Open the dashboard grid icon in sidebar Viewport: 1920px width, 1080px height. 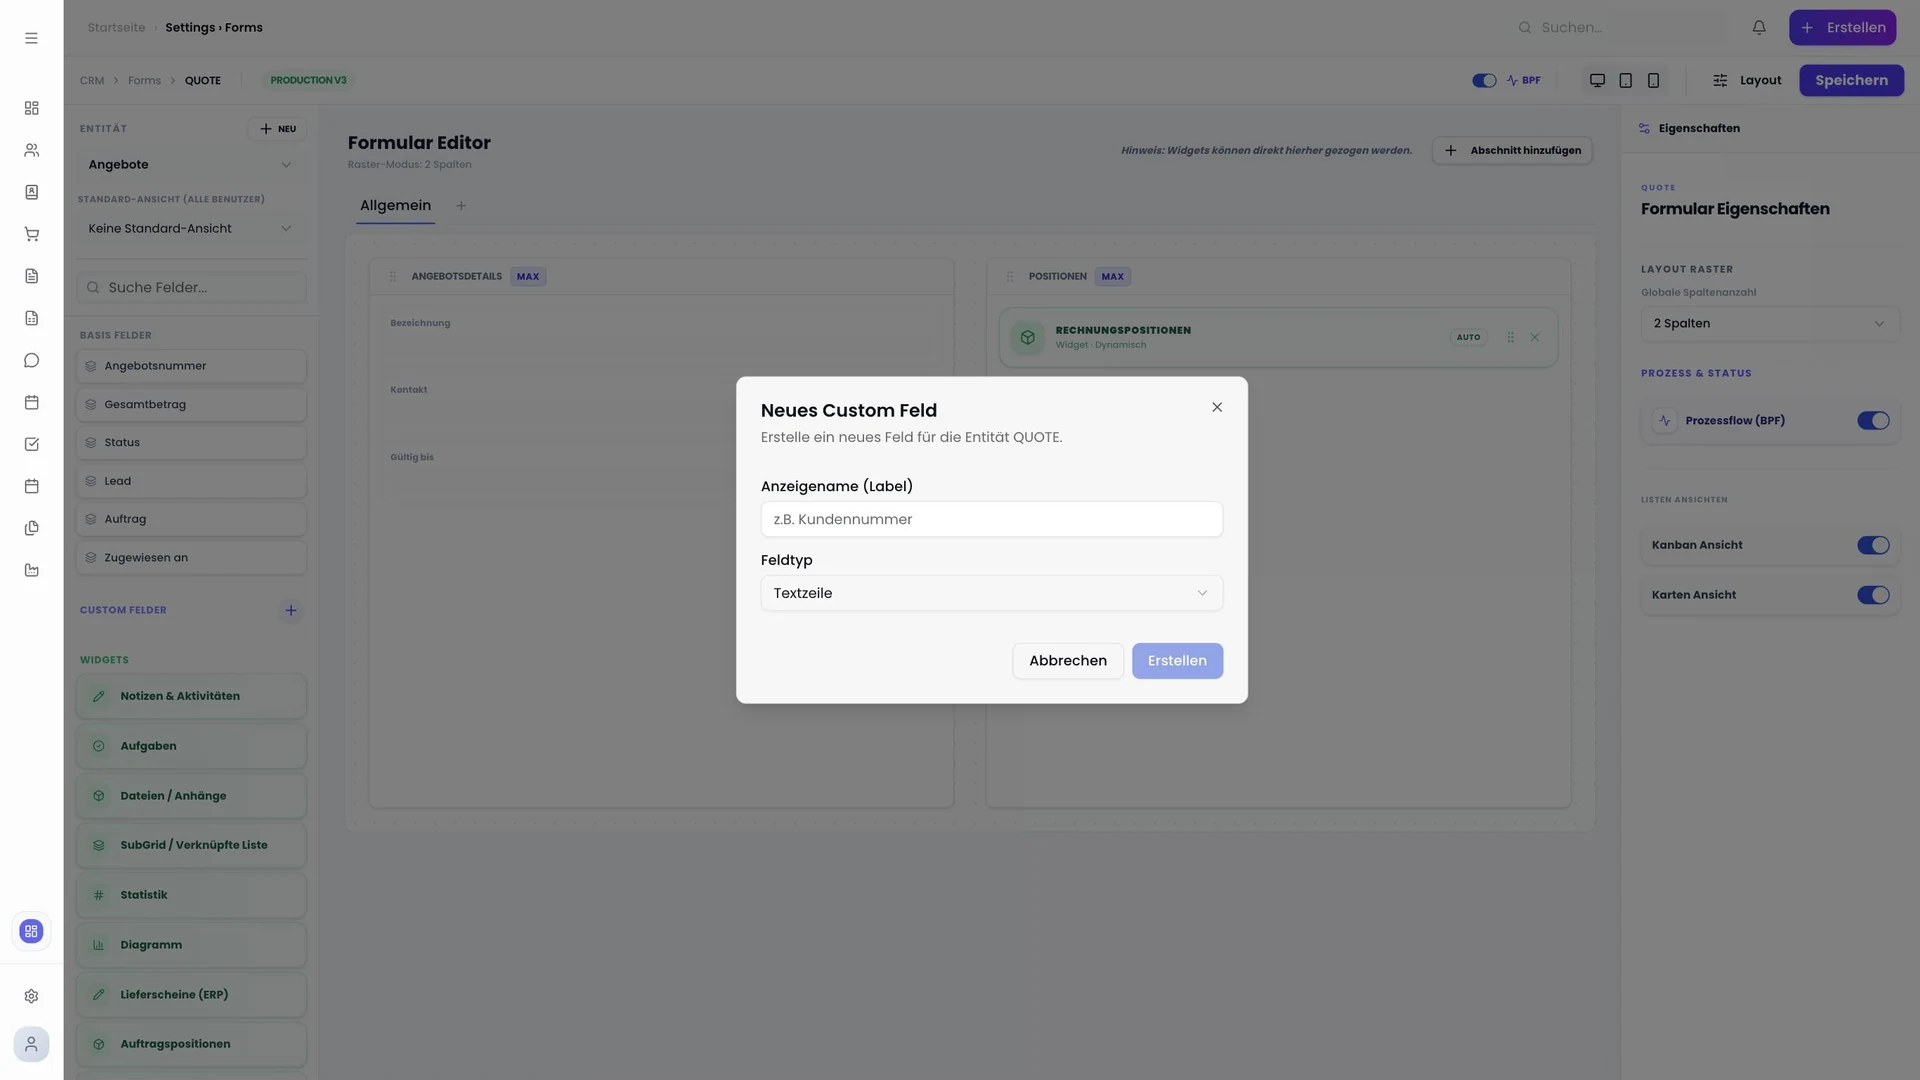[x=31, y=108]
